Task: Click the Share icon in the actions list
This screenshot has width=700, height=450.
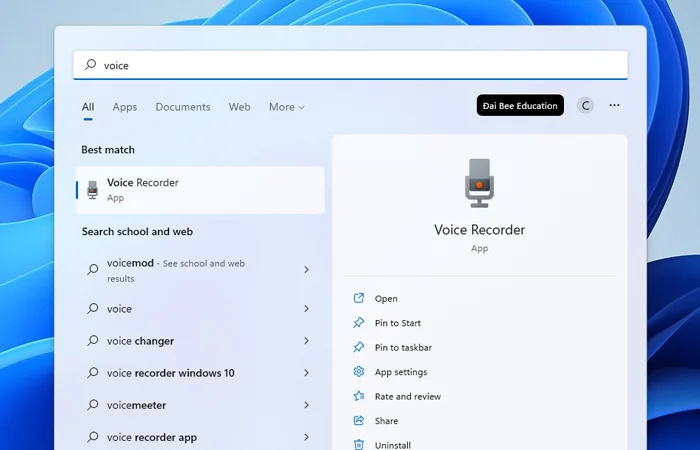Action: 359,421
